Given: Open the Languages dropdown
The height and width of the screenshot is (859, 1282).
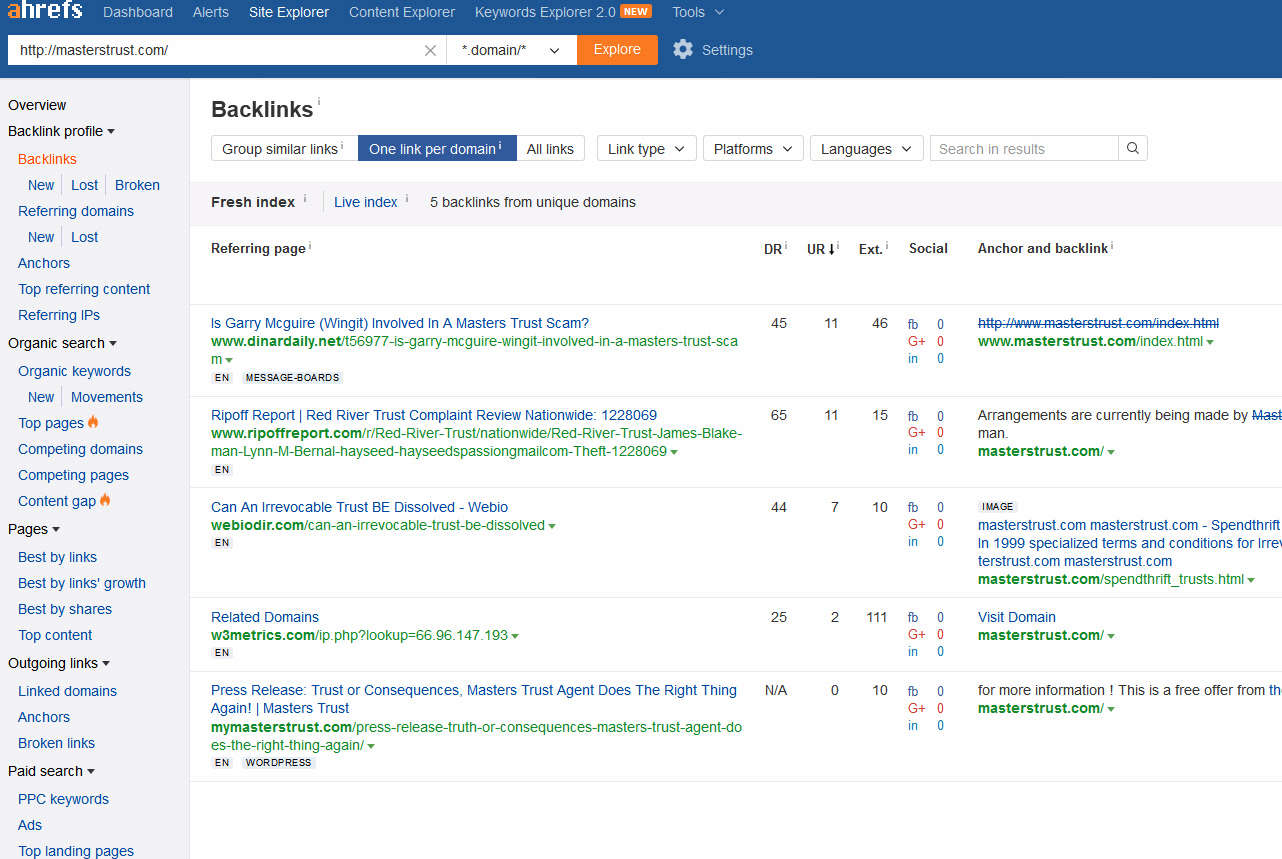Looking at the screenshot, I should pos(866,148).
